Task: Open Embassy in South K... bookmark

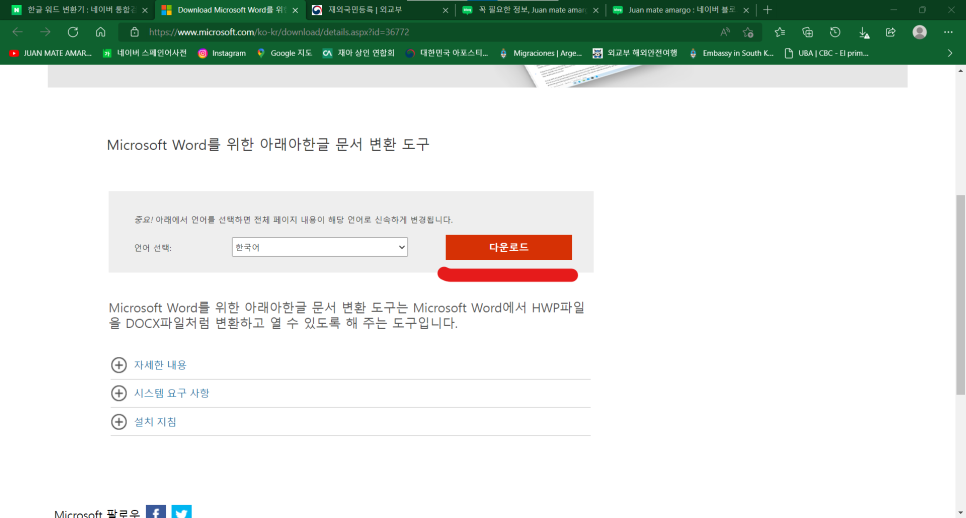Action: point(731,54)
